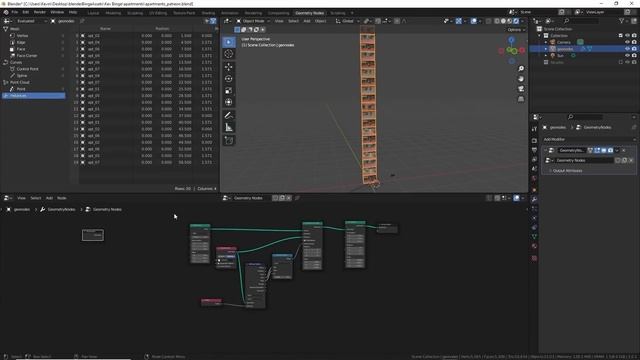Open viewport Select menu
640x360 pixels.
pyautogui.click(x=293, y=21)
